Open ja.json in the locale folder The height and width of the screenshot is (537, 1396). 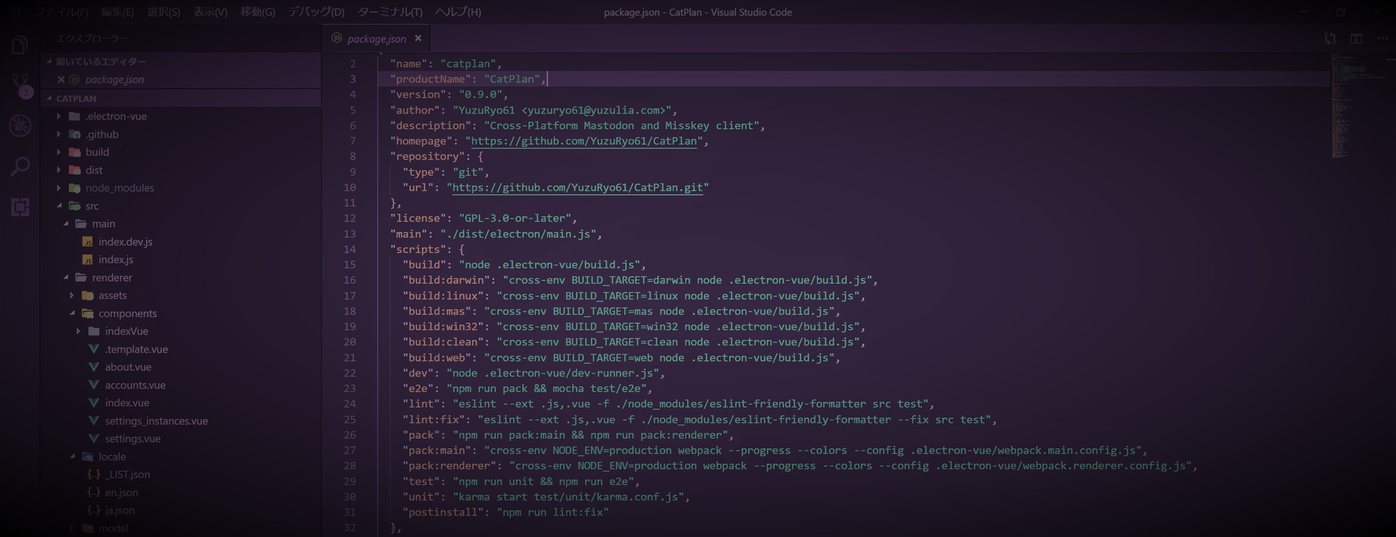coord(119,510)
